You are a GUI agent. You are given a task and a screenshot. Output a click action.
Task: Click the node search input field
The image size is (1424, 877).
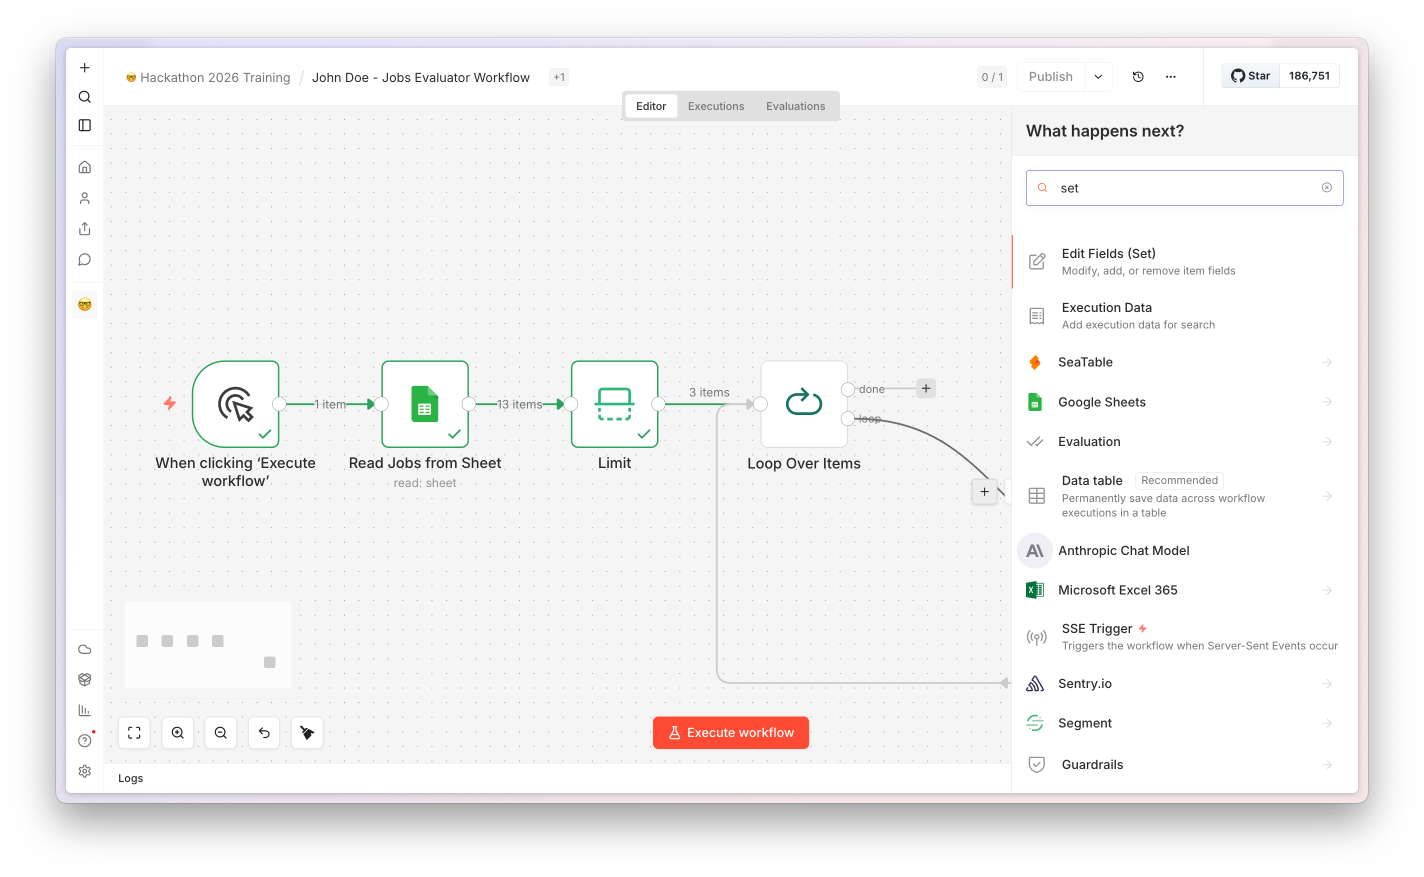coord(1184,188)
